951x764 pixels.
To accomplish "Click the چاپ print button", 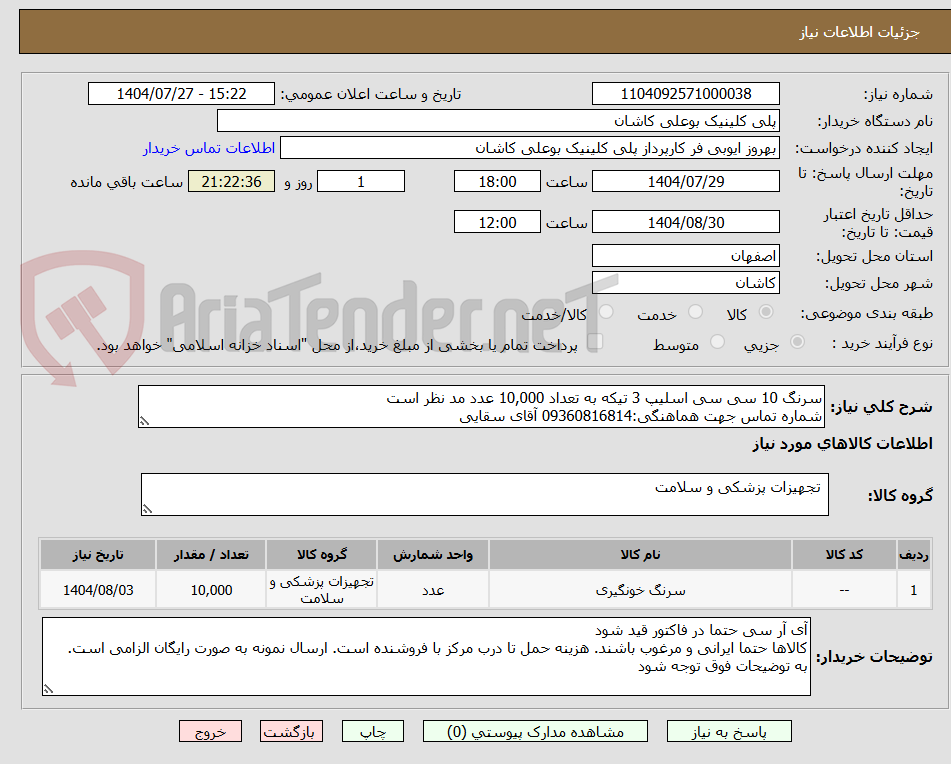I will click(x=372, y=731).
